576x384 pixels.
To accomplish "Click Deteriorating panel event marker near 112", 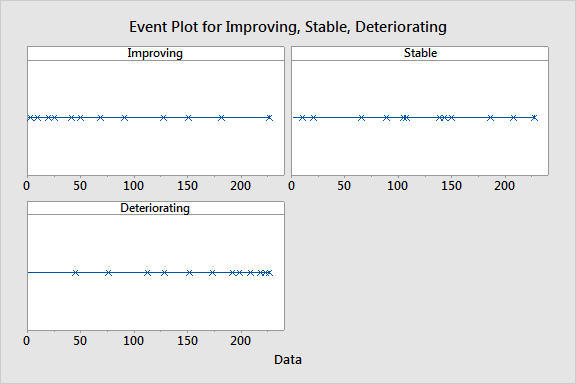I will (x=147, y=273).
